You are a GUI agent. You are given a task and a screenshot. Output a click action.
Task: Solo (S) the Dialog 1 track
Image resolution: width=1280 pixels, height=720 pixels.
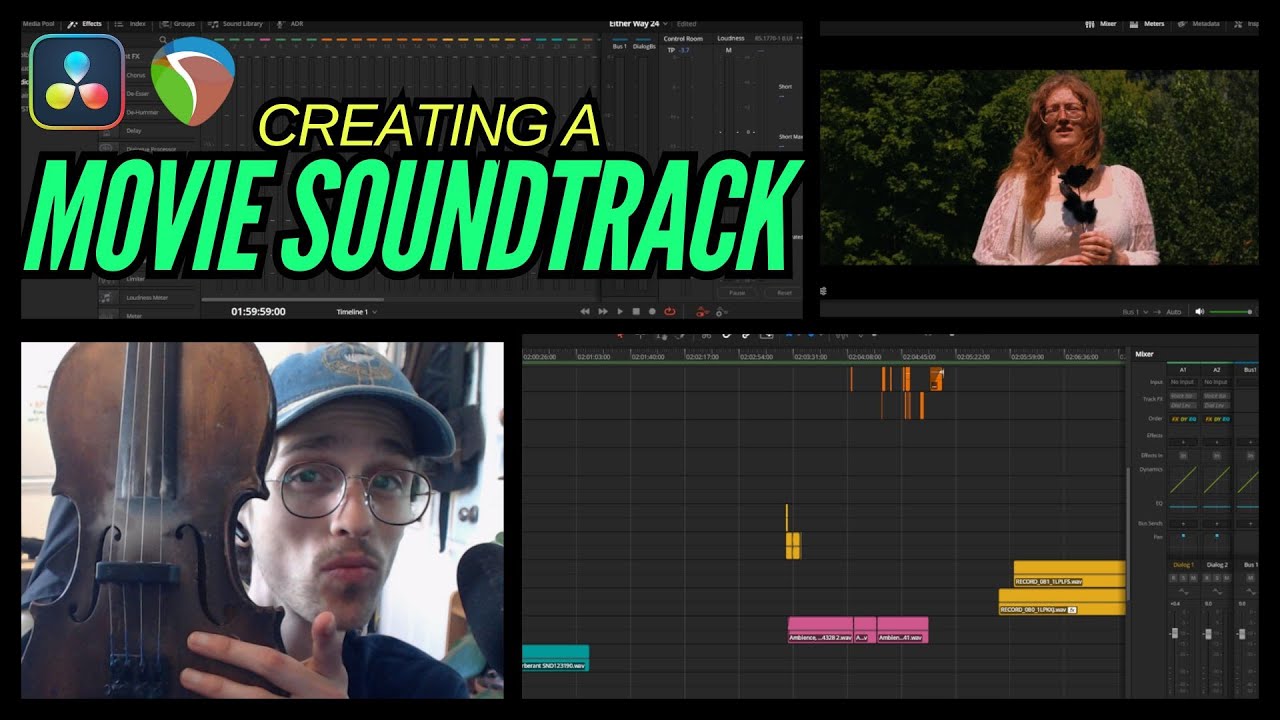(1182, 578)
